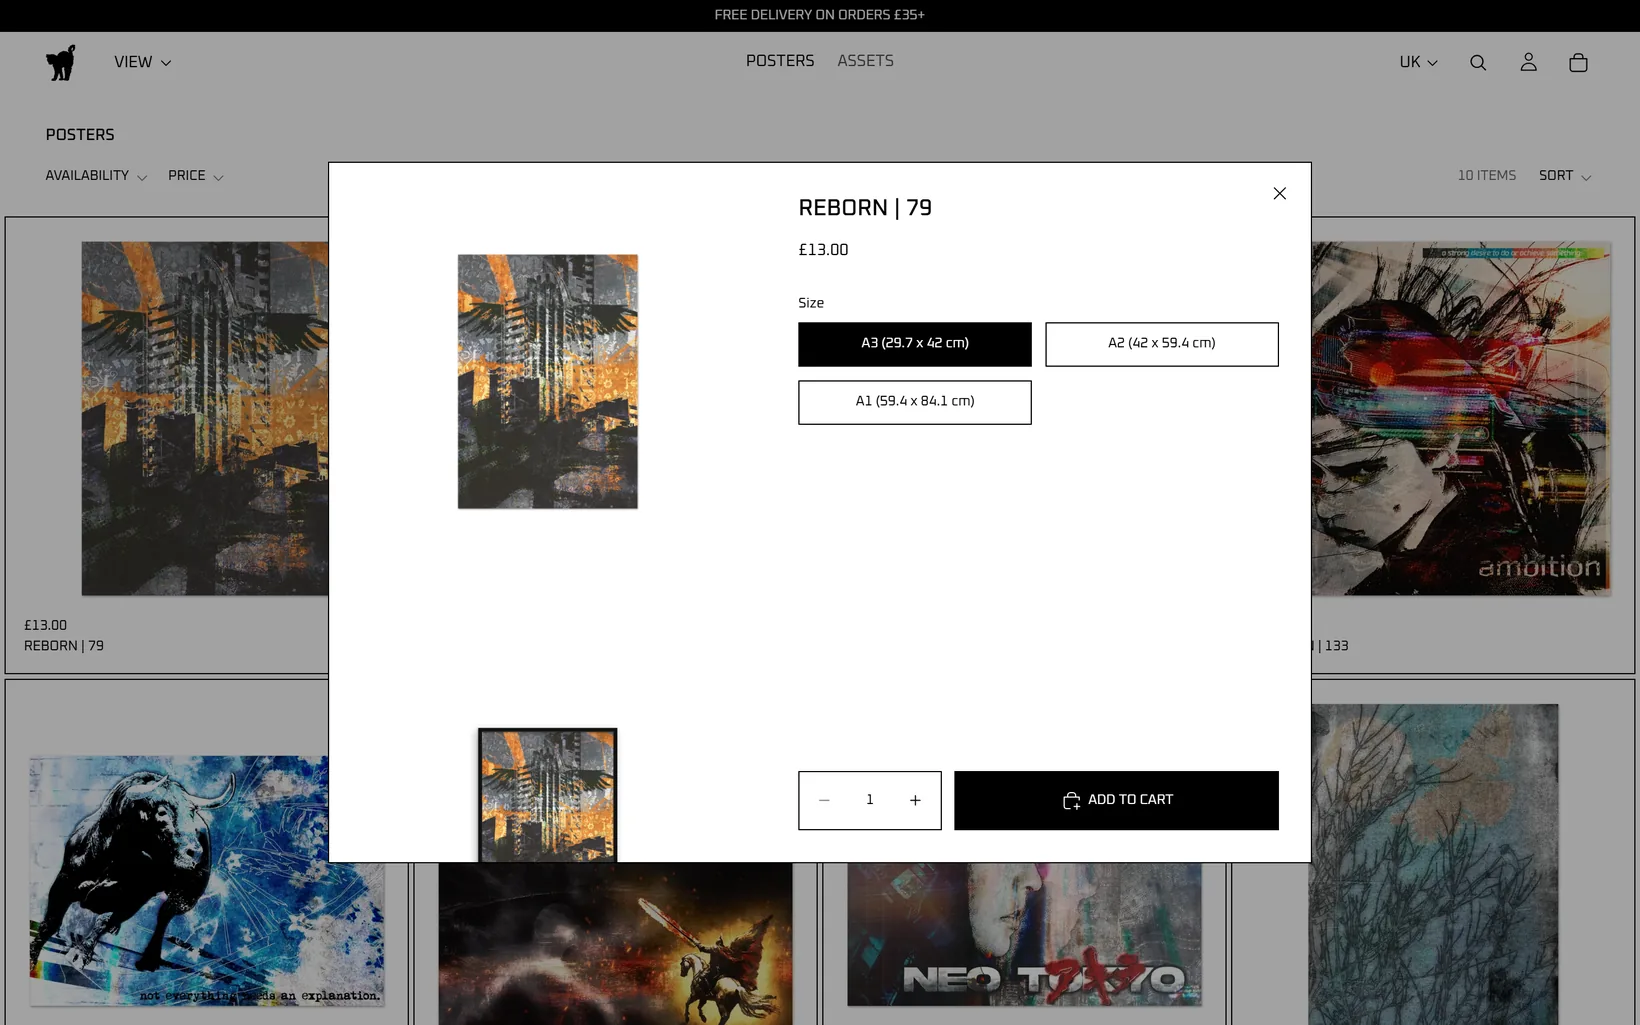Click the REBORN | 79 title in the popup

[865, 208]
